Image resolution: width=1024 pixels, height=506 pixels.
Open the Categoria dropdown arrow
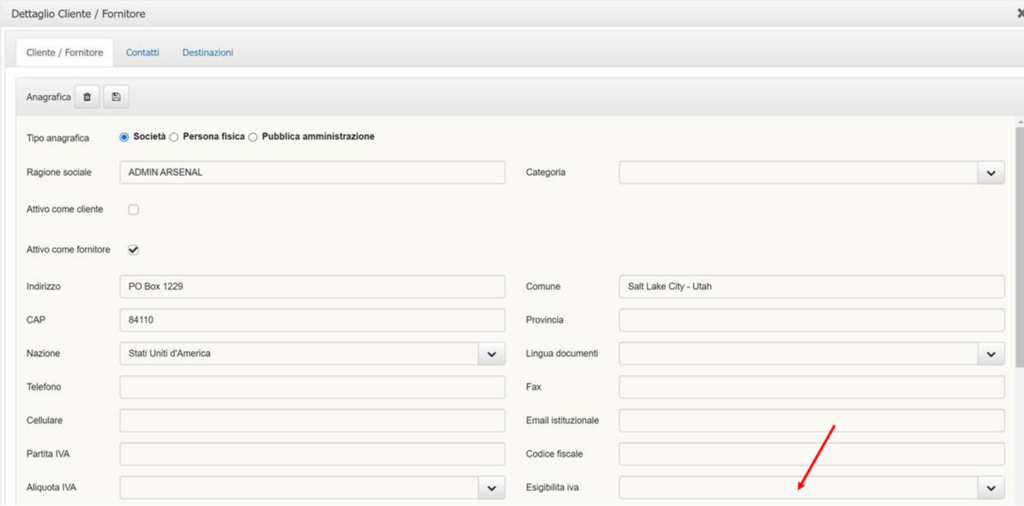(x=991, y=172)
